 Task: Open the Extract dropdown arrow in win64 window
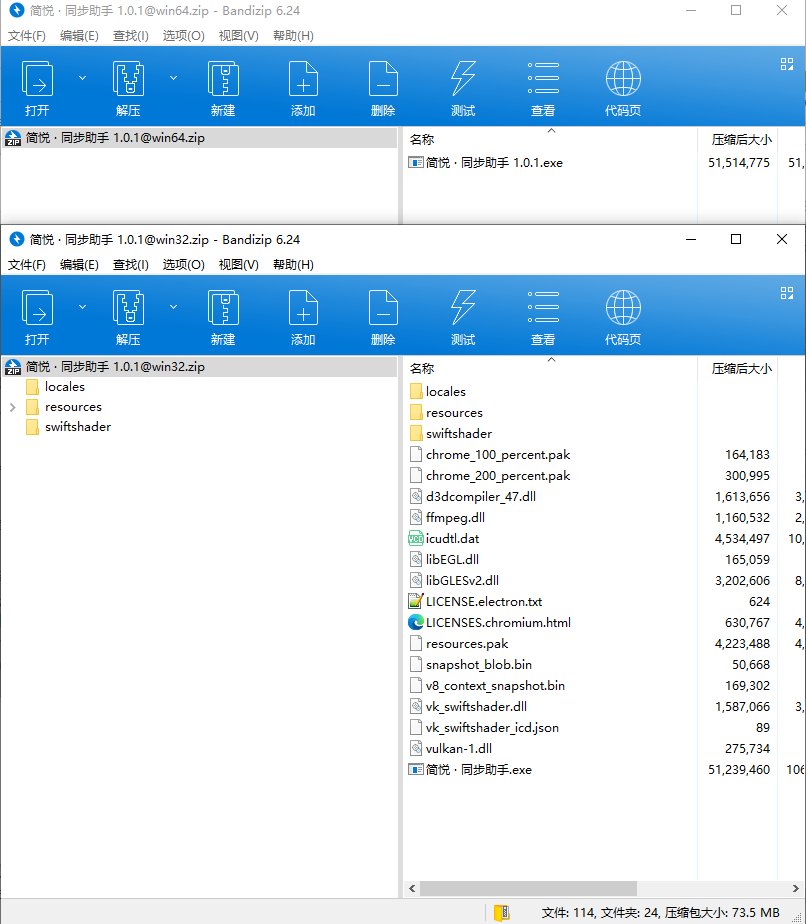coord(173,78)
